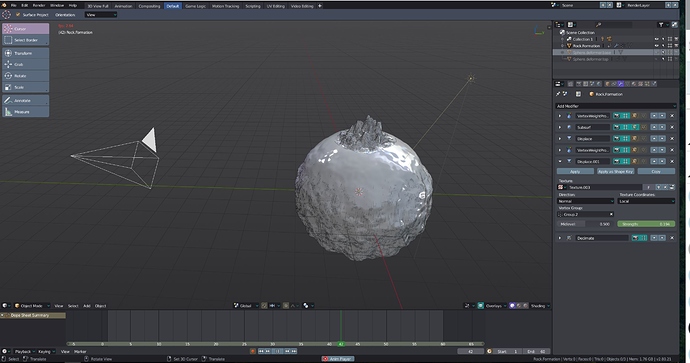
Task: Open the Shading options dropdown
Action: pos(540,306)
